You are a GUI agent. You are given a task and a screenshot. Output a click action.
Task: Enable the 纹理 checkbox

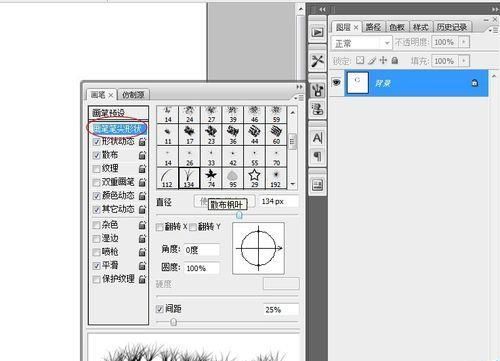click(x=97, y=169)
